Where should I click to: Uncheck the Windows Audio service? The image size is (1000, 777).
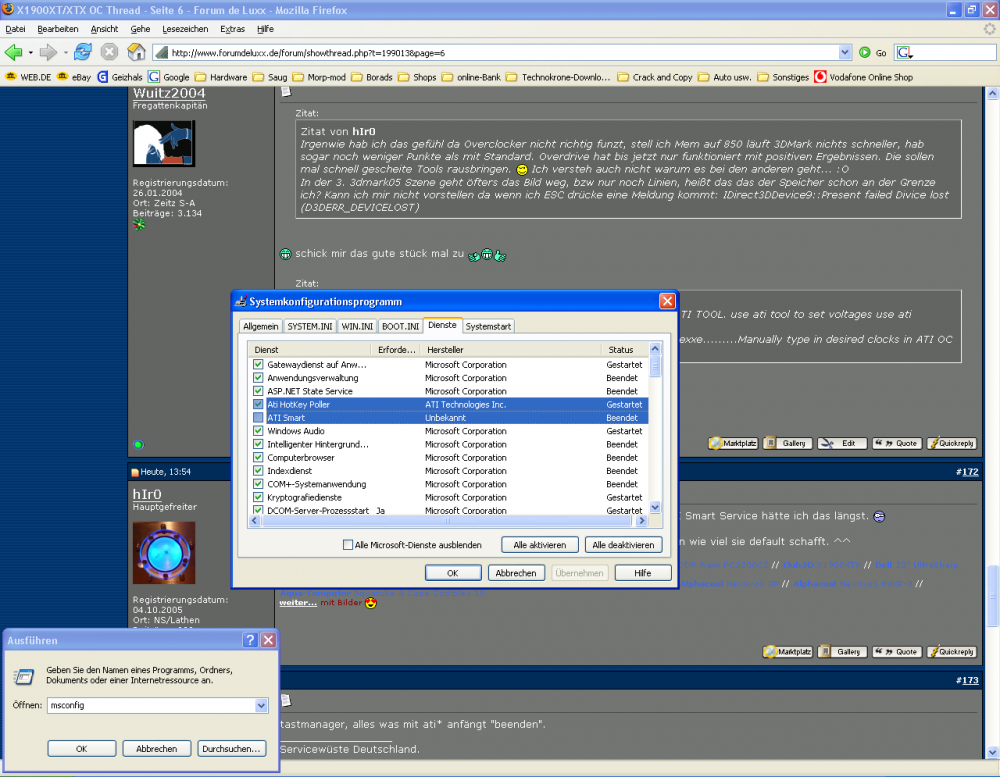coord(258,431)
